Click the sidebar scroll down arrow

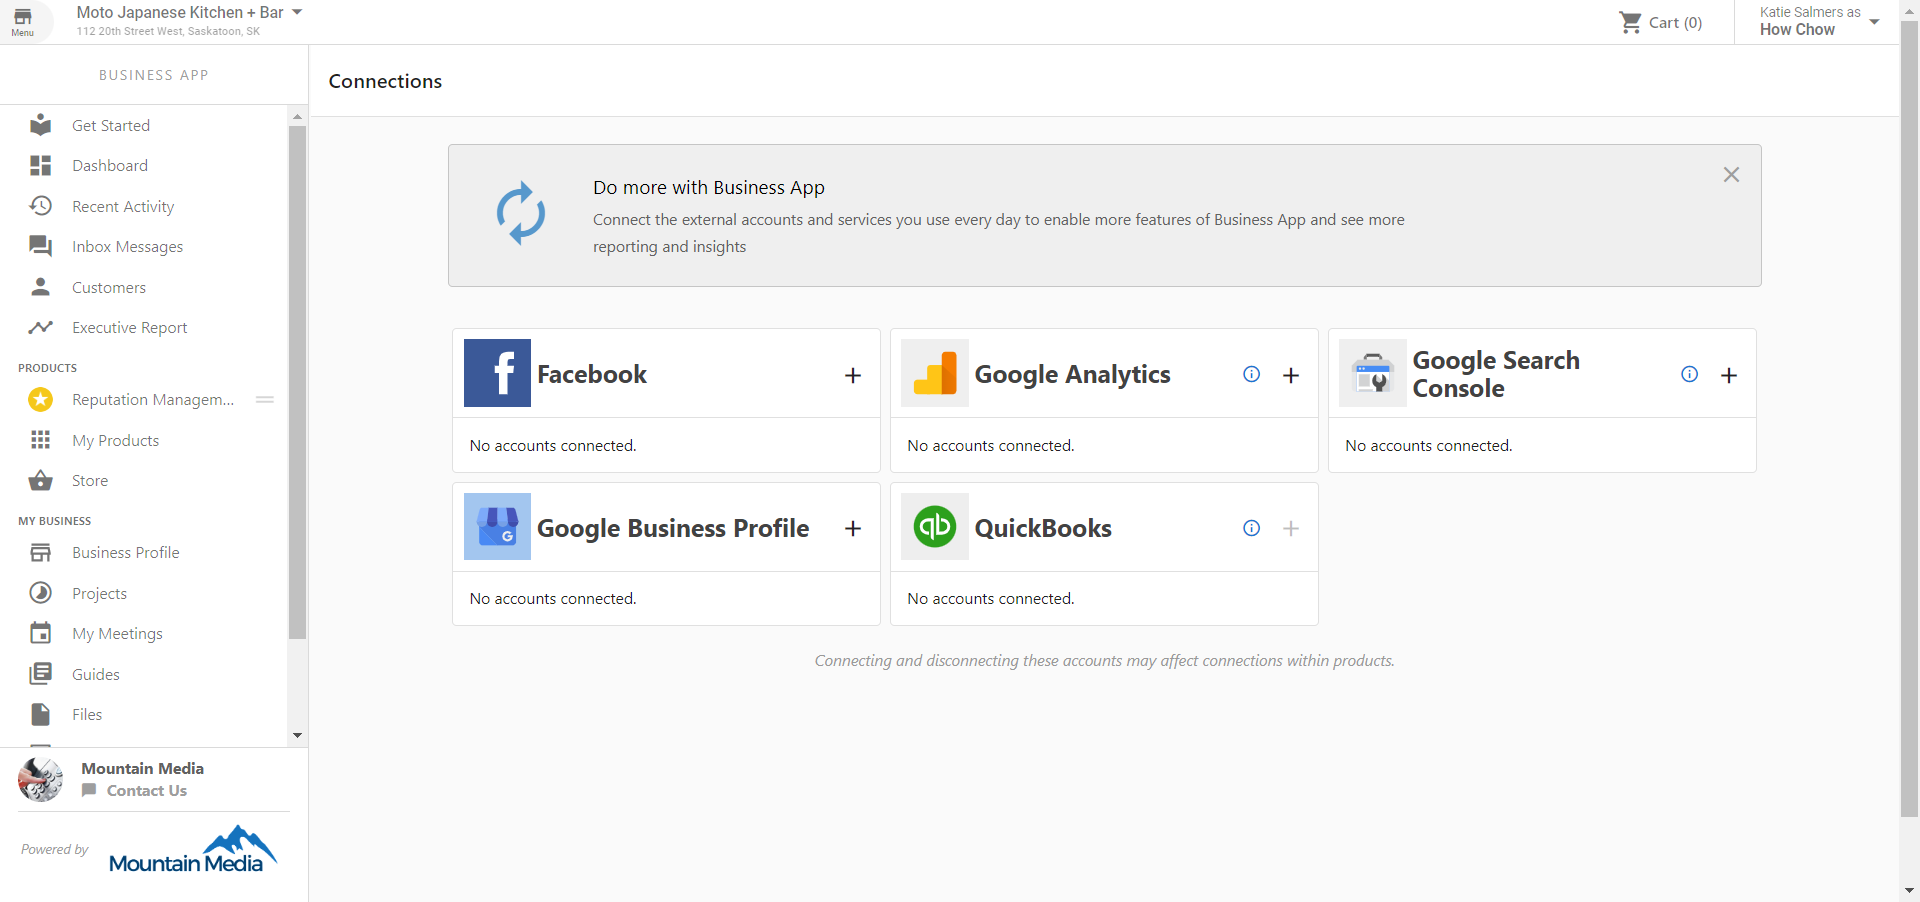click(x=297, y=735)
